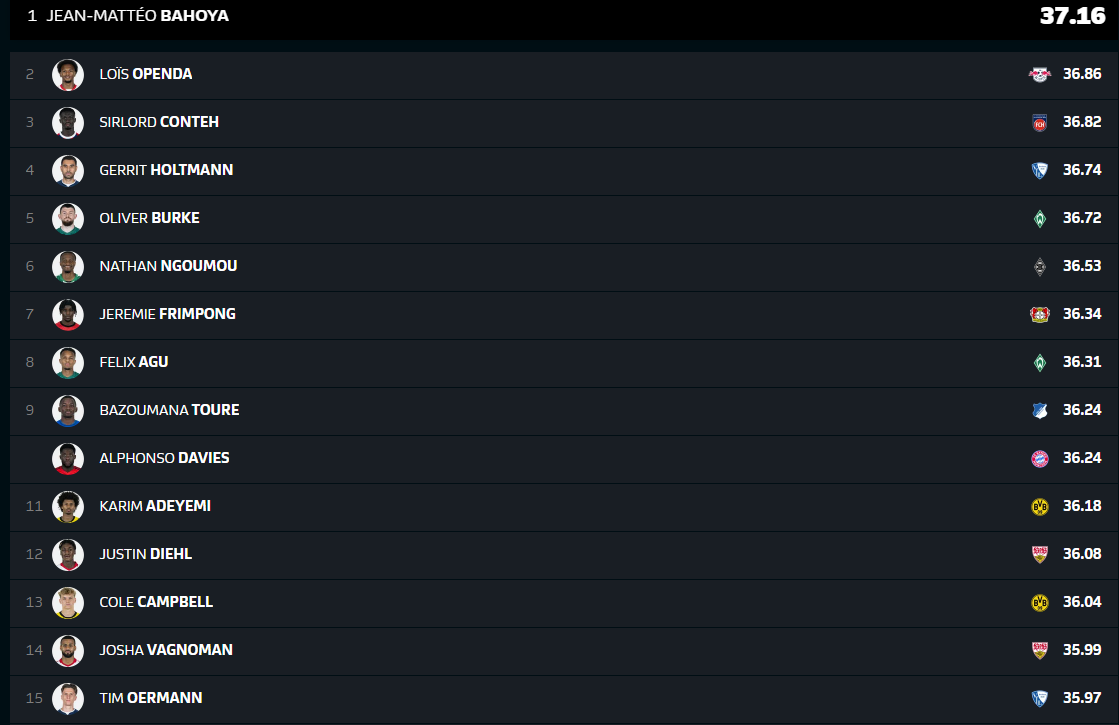Select Jeremie Frimpong's name
Viewport: 1119px width, 725px height.
tap(167, 314)
